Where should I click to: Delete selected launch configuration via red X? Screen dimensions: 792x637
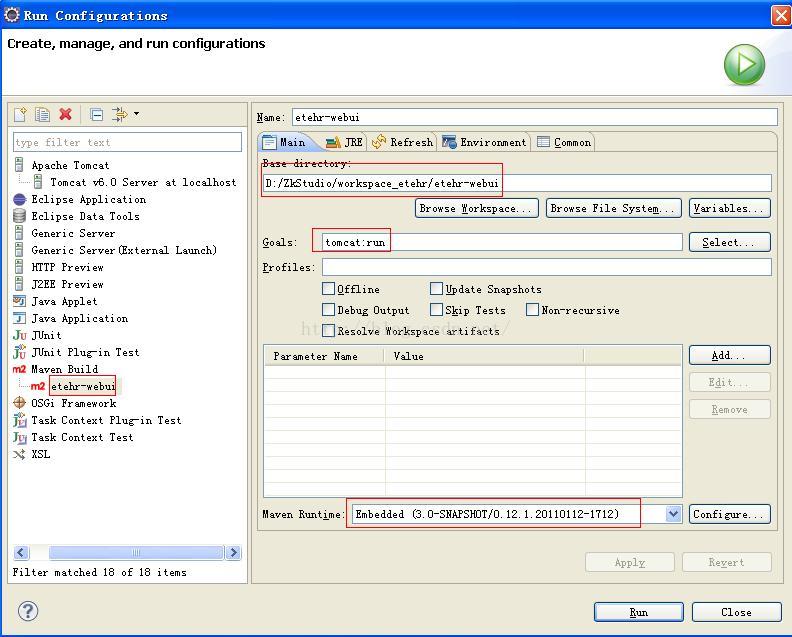65,114
